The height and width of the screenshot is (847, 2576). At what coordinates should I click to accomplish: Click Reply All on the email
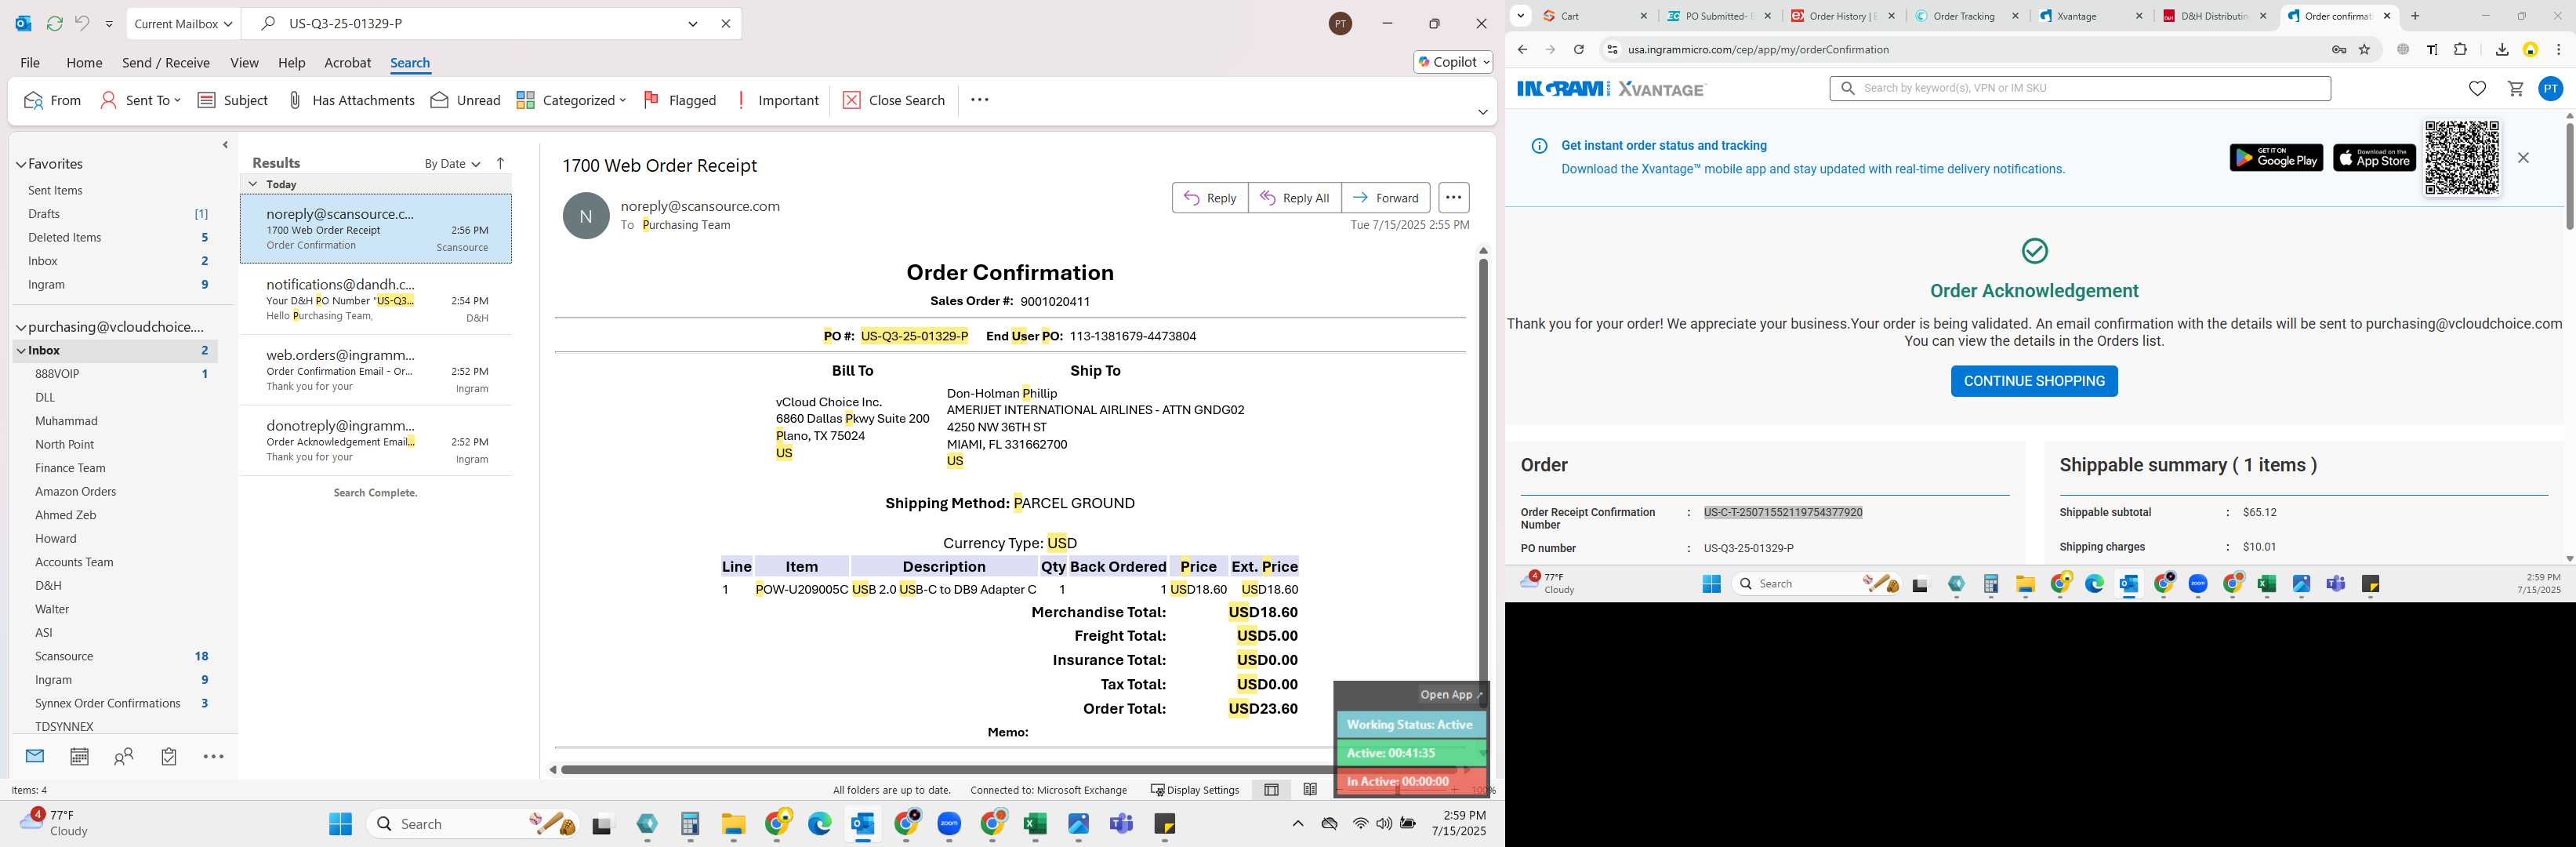coord(1295,197)
